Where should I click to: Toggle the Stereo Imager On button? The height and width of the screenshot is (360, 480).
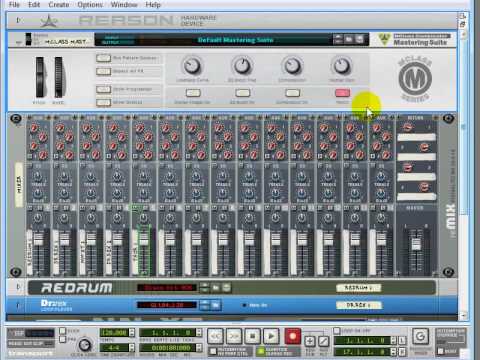pos(193,93)
